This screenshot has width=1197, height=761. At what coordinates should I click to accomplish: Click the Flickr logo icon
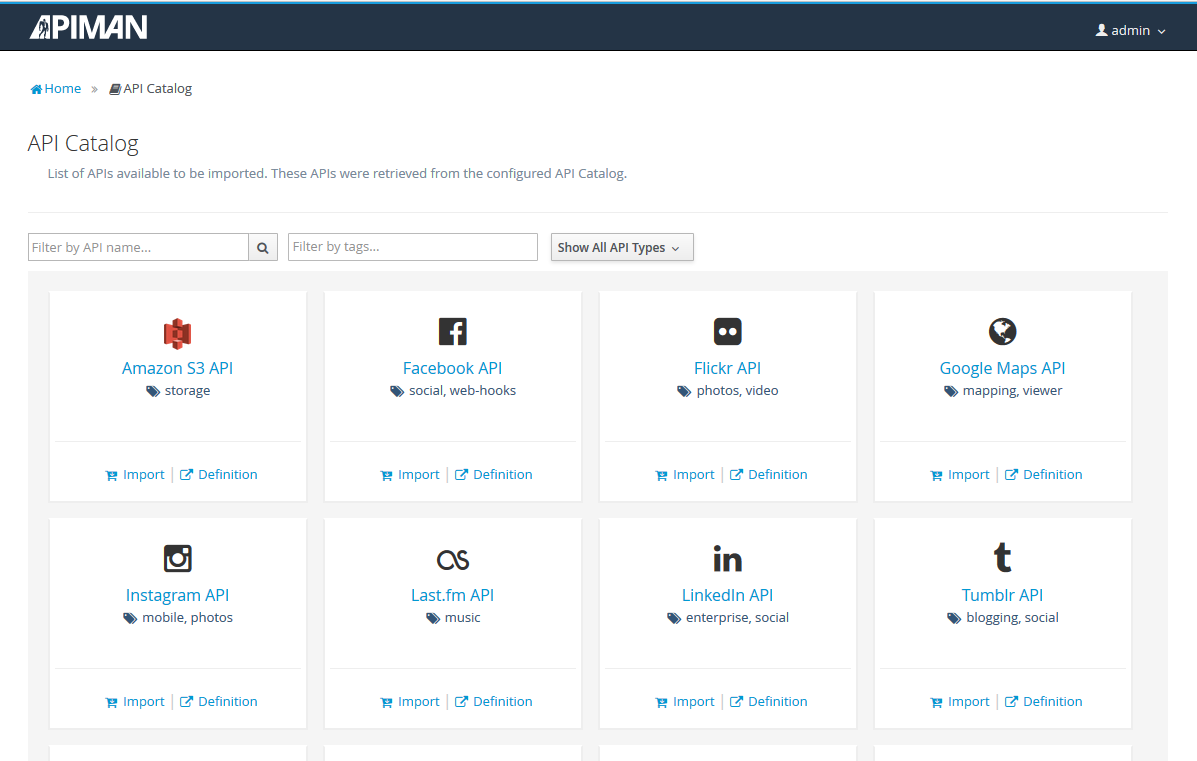coord(728,331)
